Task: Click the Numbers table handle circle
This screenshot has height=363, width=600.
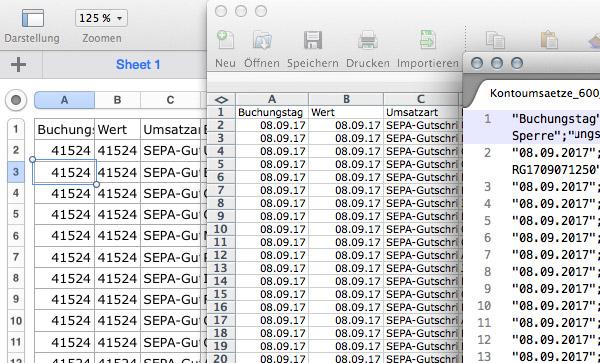Action: (x=16, y=100)
